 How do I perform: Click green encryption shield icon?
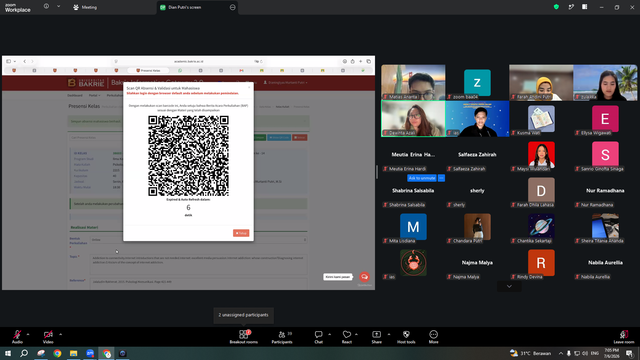click(x=556, y=7)
